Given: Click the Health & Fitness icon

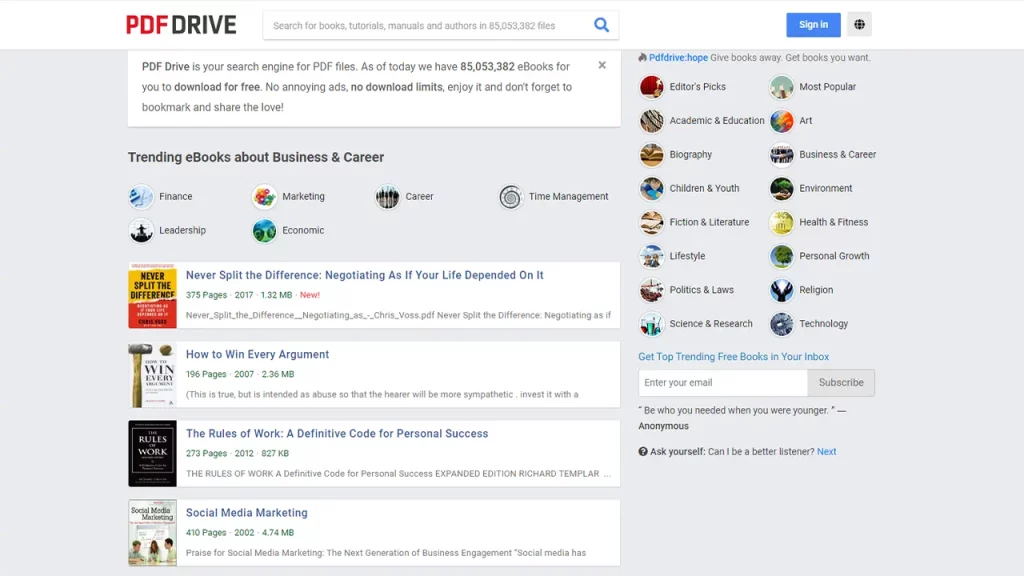Looking at the screenshot, I should pyautogui.click(x=782, y=223).
